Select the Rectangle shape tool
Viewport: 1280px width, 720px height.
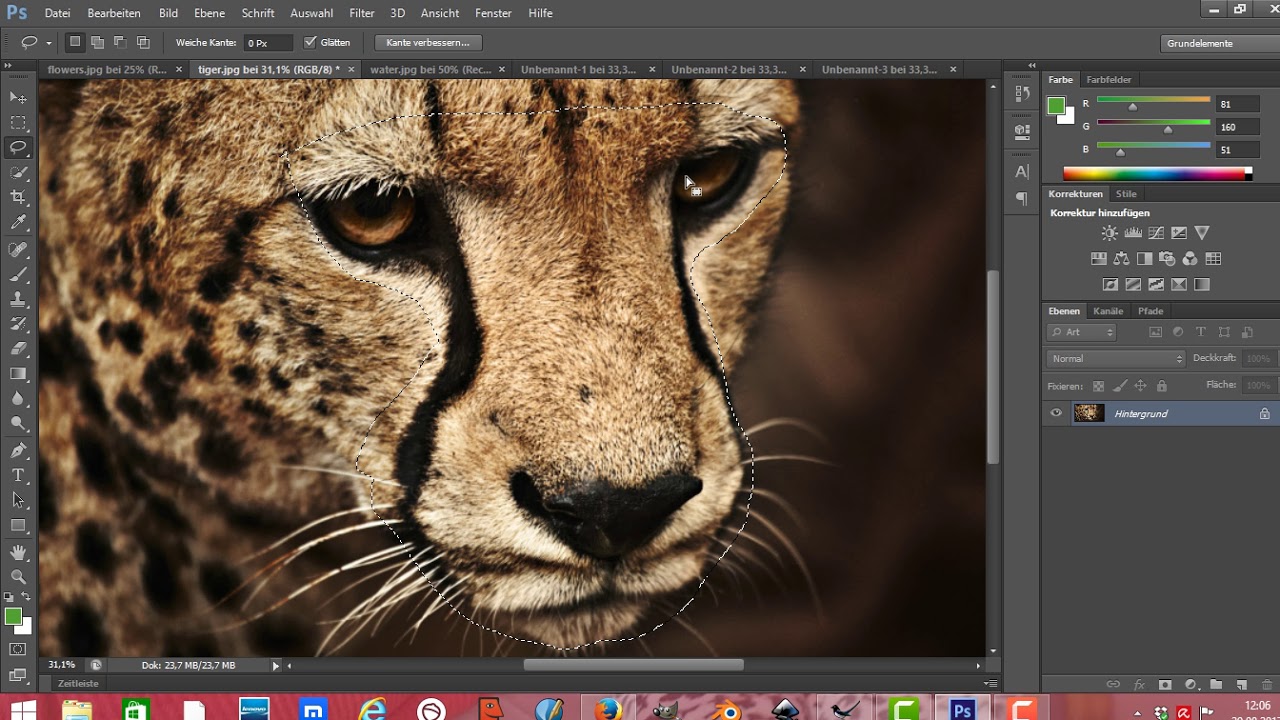[x=18, y=525]
